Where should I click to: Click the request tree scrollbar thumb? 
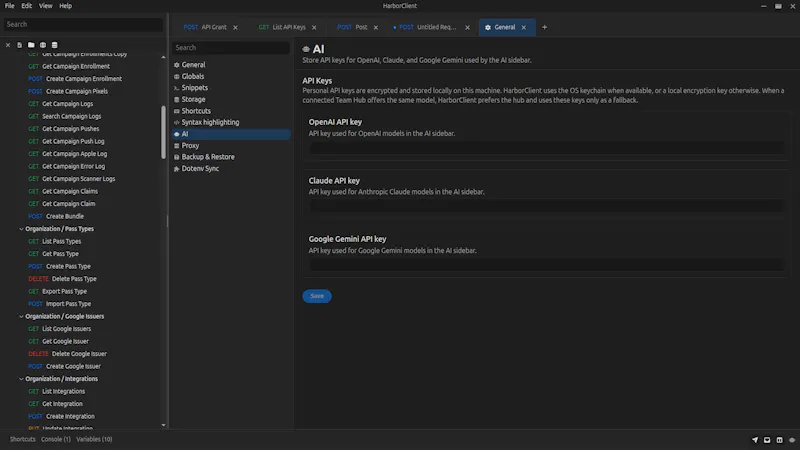click(163, 132)
